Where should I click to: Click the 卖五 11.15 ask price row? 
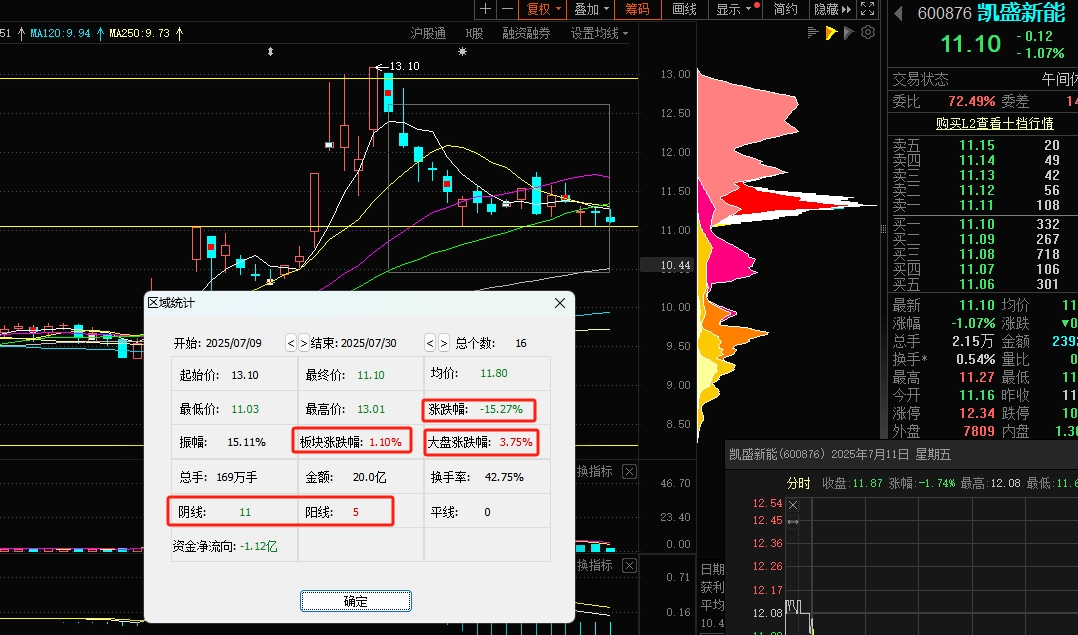click(x=984, y=145)
